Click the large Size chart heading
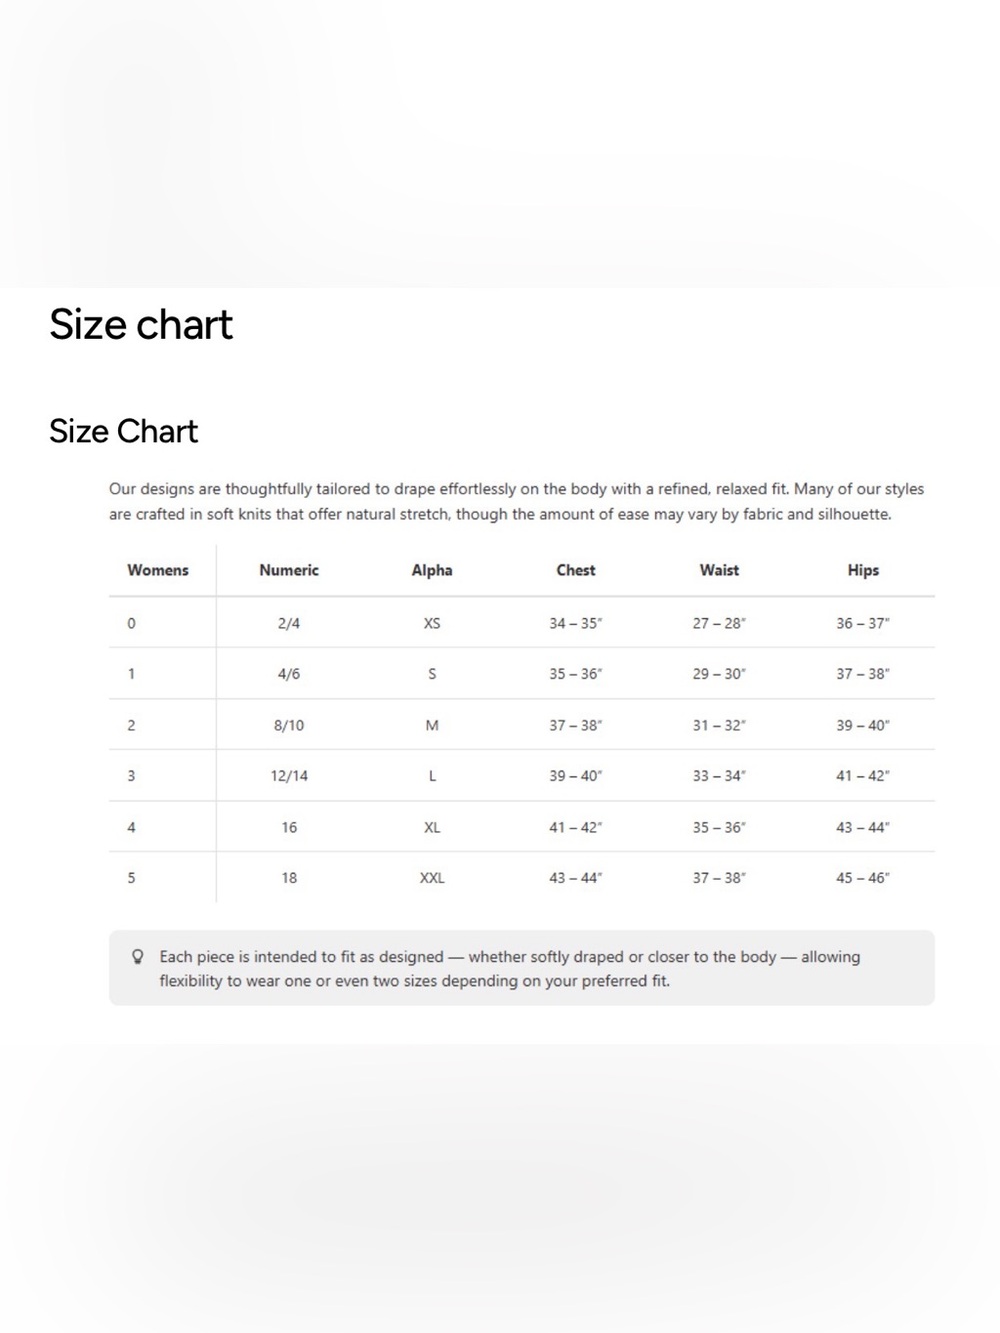The height and width of the screenshot is (1333, 1000). pyautogui.click(x=141, y=324)
